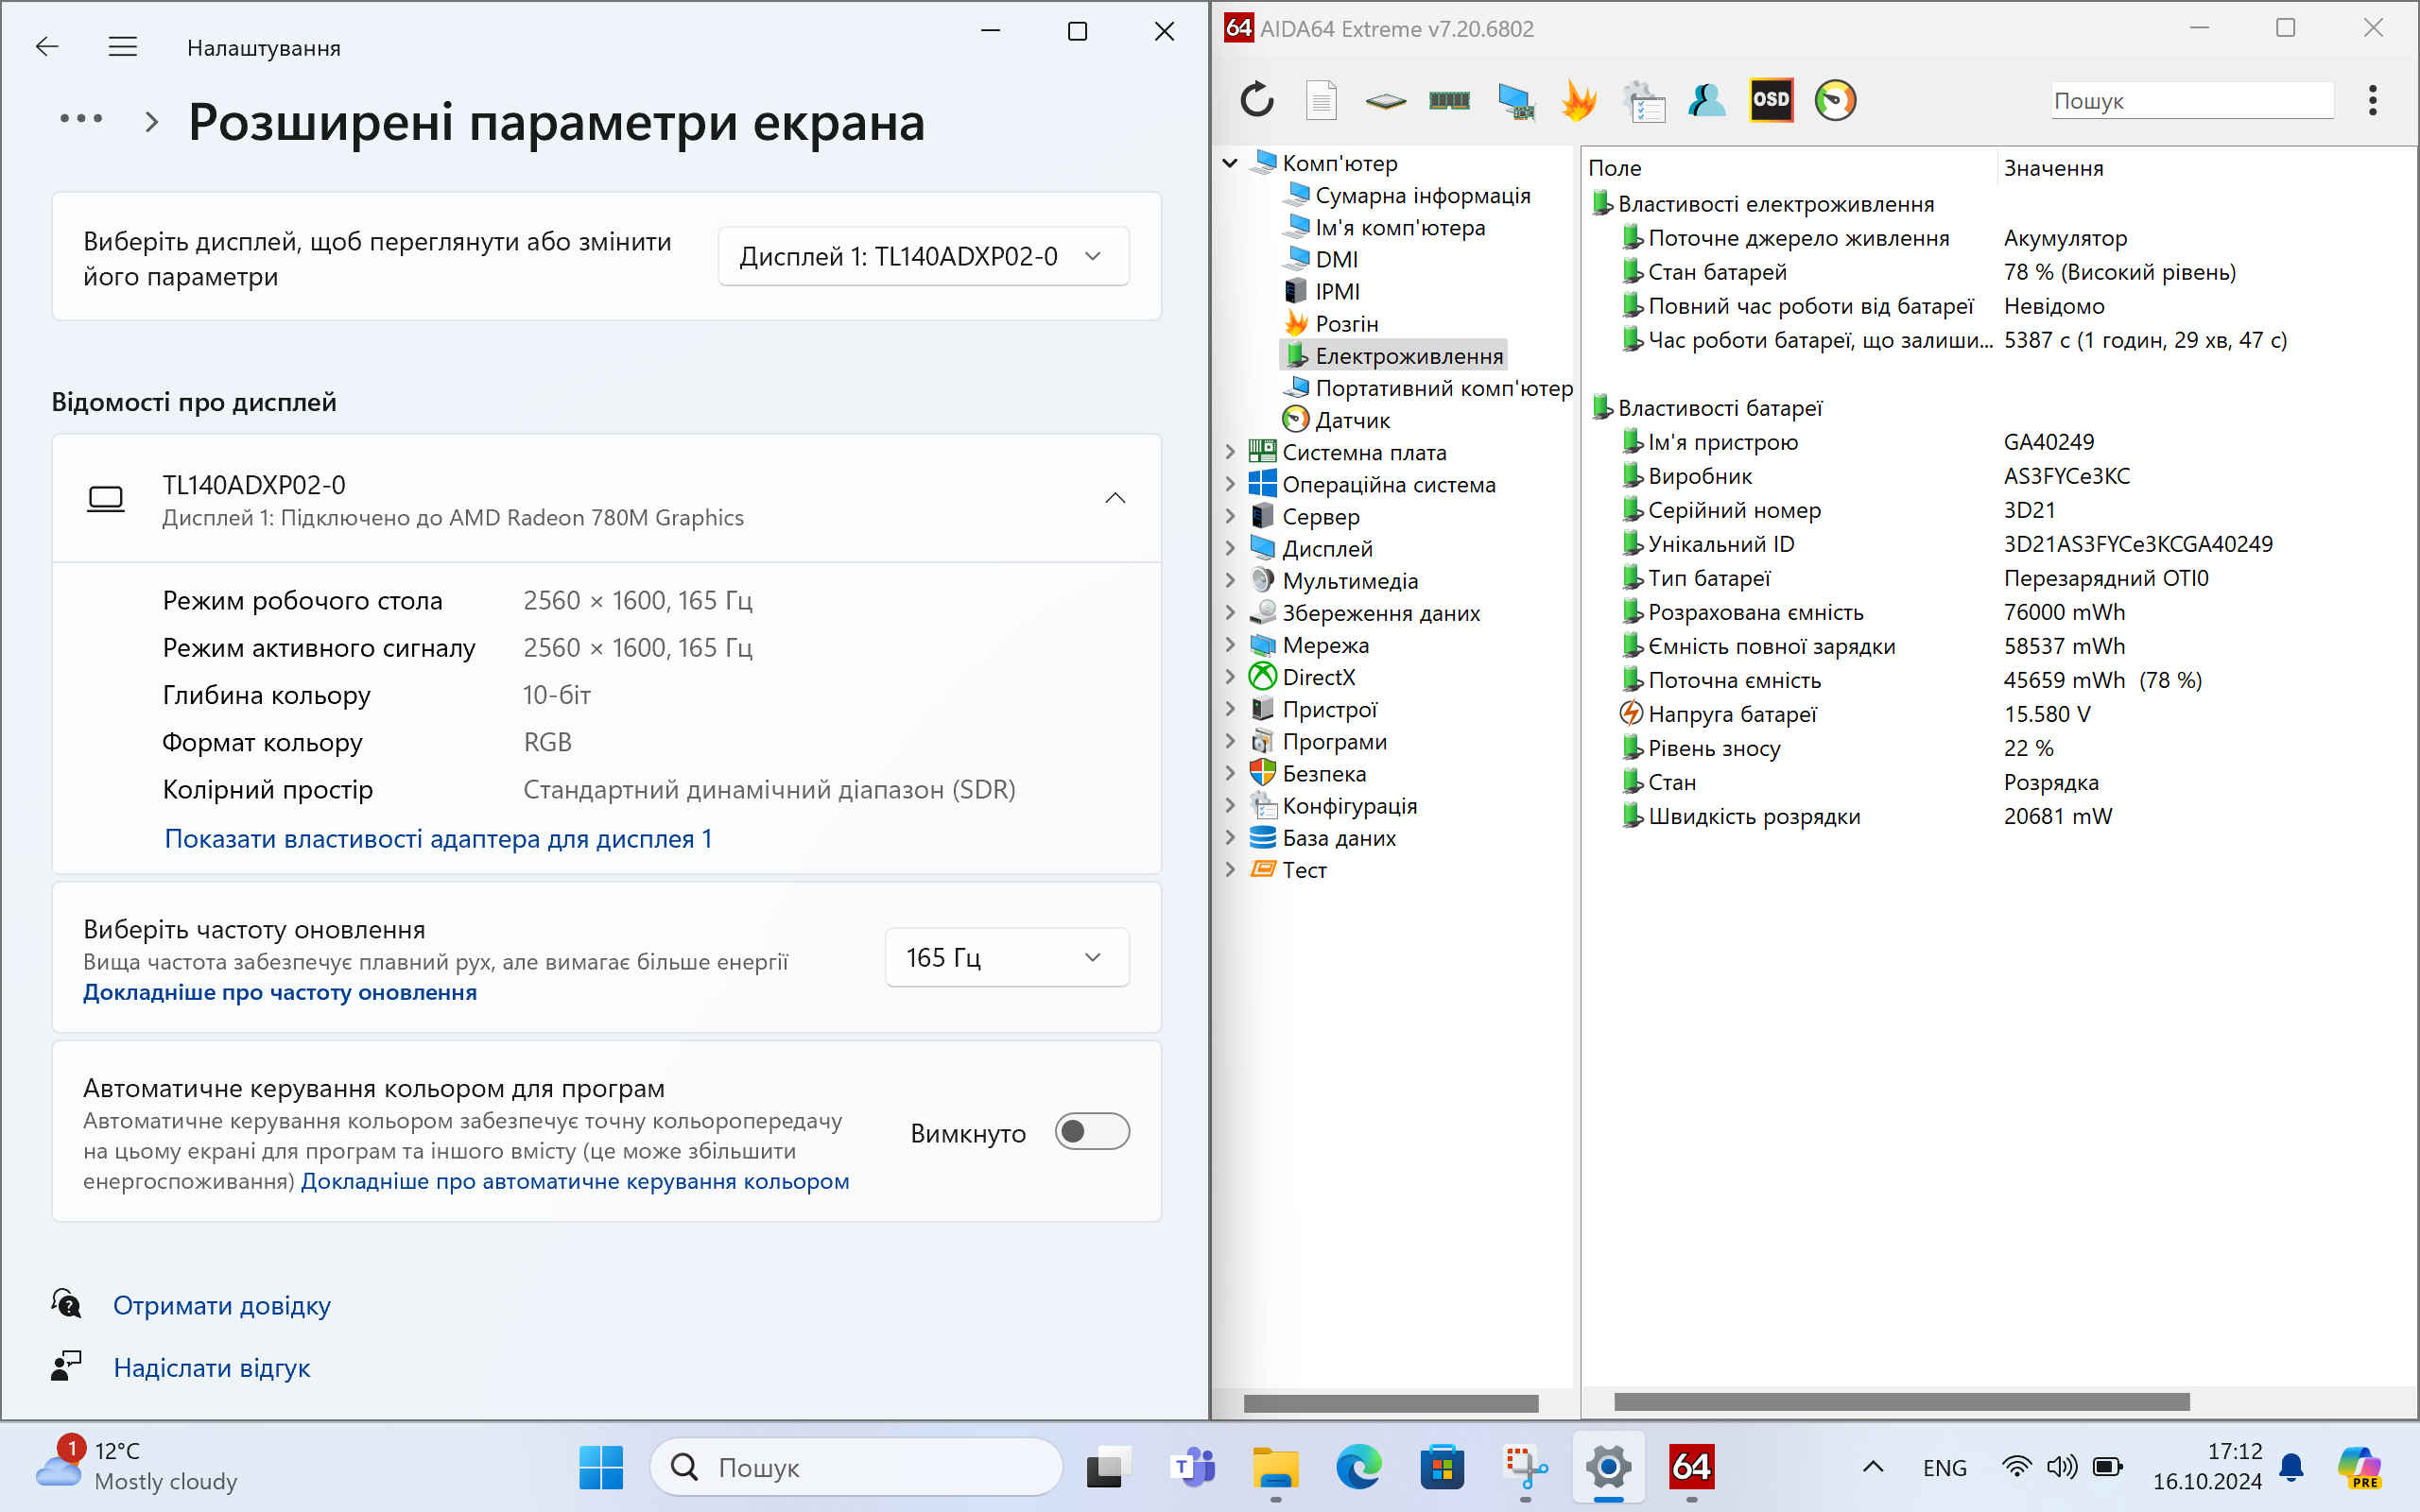Open link about automatic color management
This screenshot has height=1512, width=2420.
pyautogui.click(x=575, y=1181)
